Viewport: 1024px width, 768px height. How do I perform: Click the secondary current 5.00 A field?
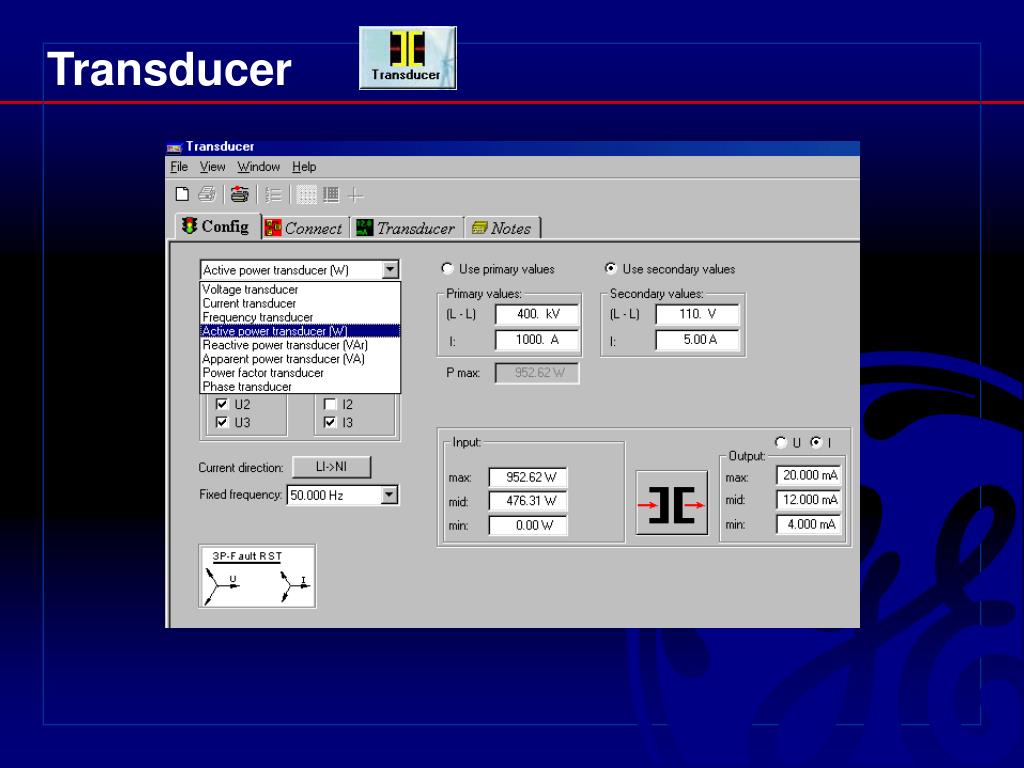point(697,340)
